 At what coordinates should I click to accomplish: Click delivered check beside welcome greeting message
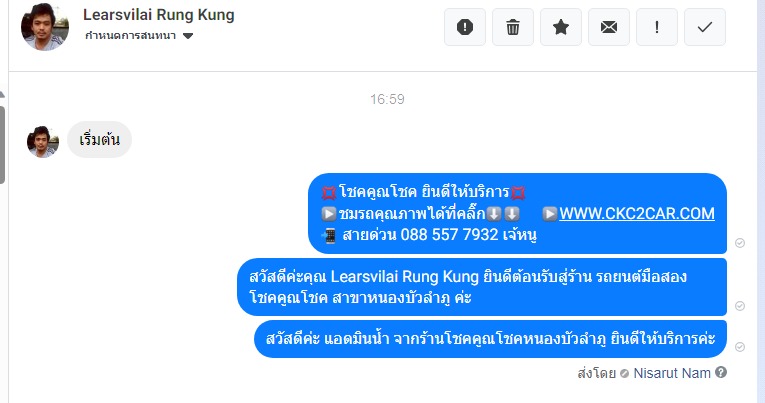[x=740, y=306]
